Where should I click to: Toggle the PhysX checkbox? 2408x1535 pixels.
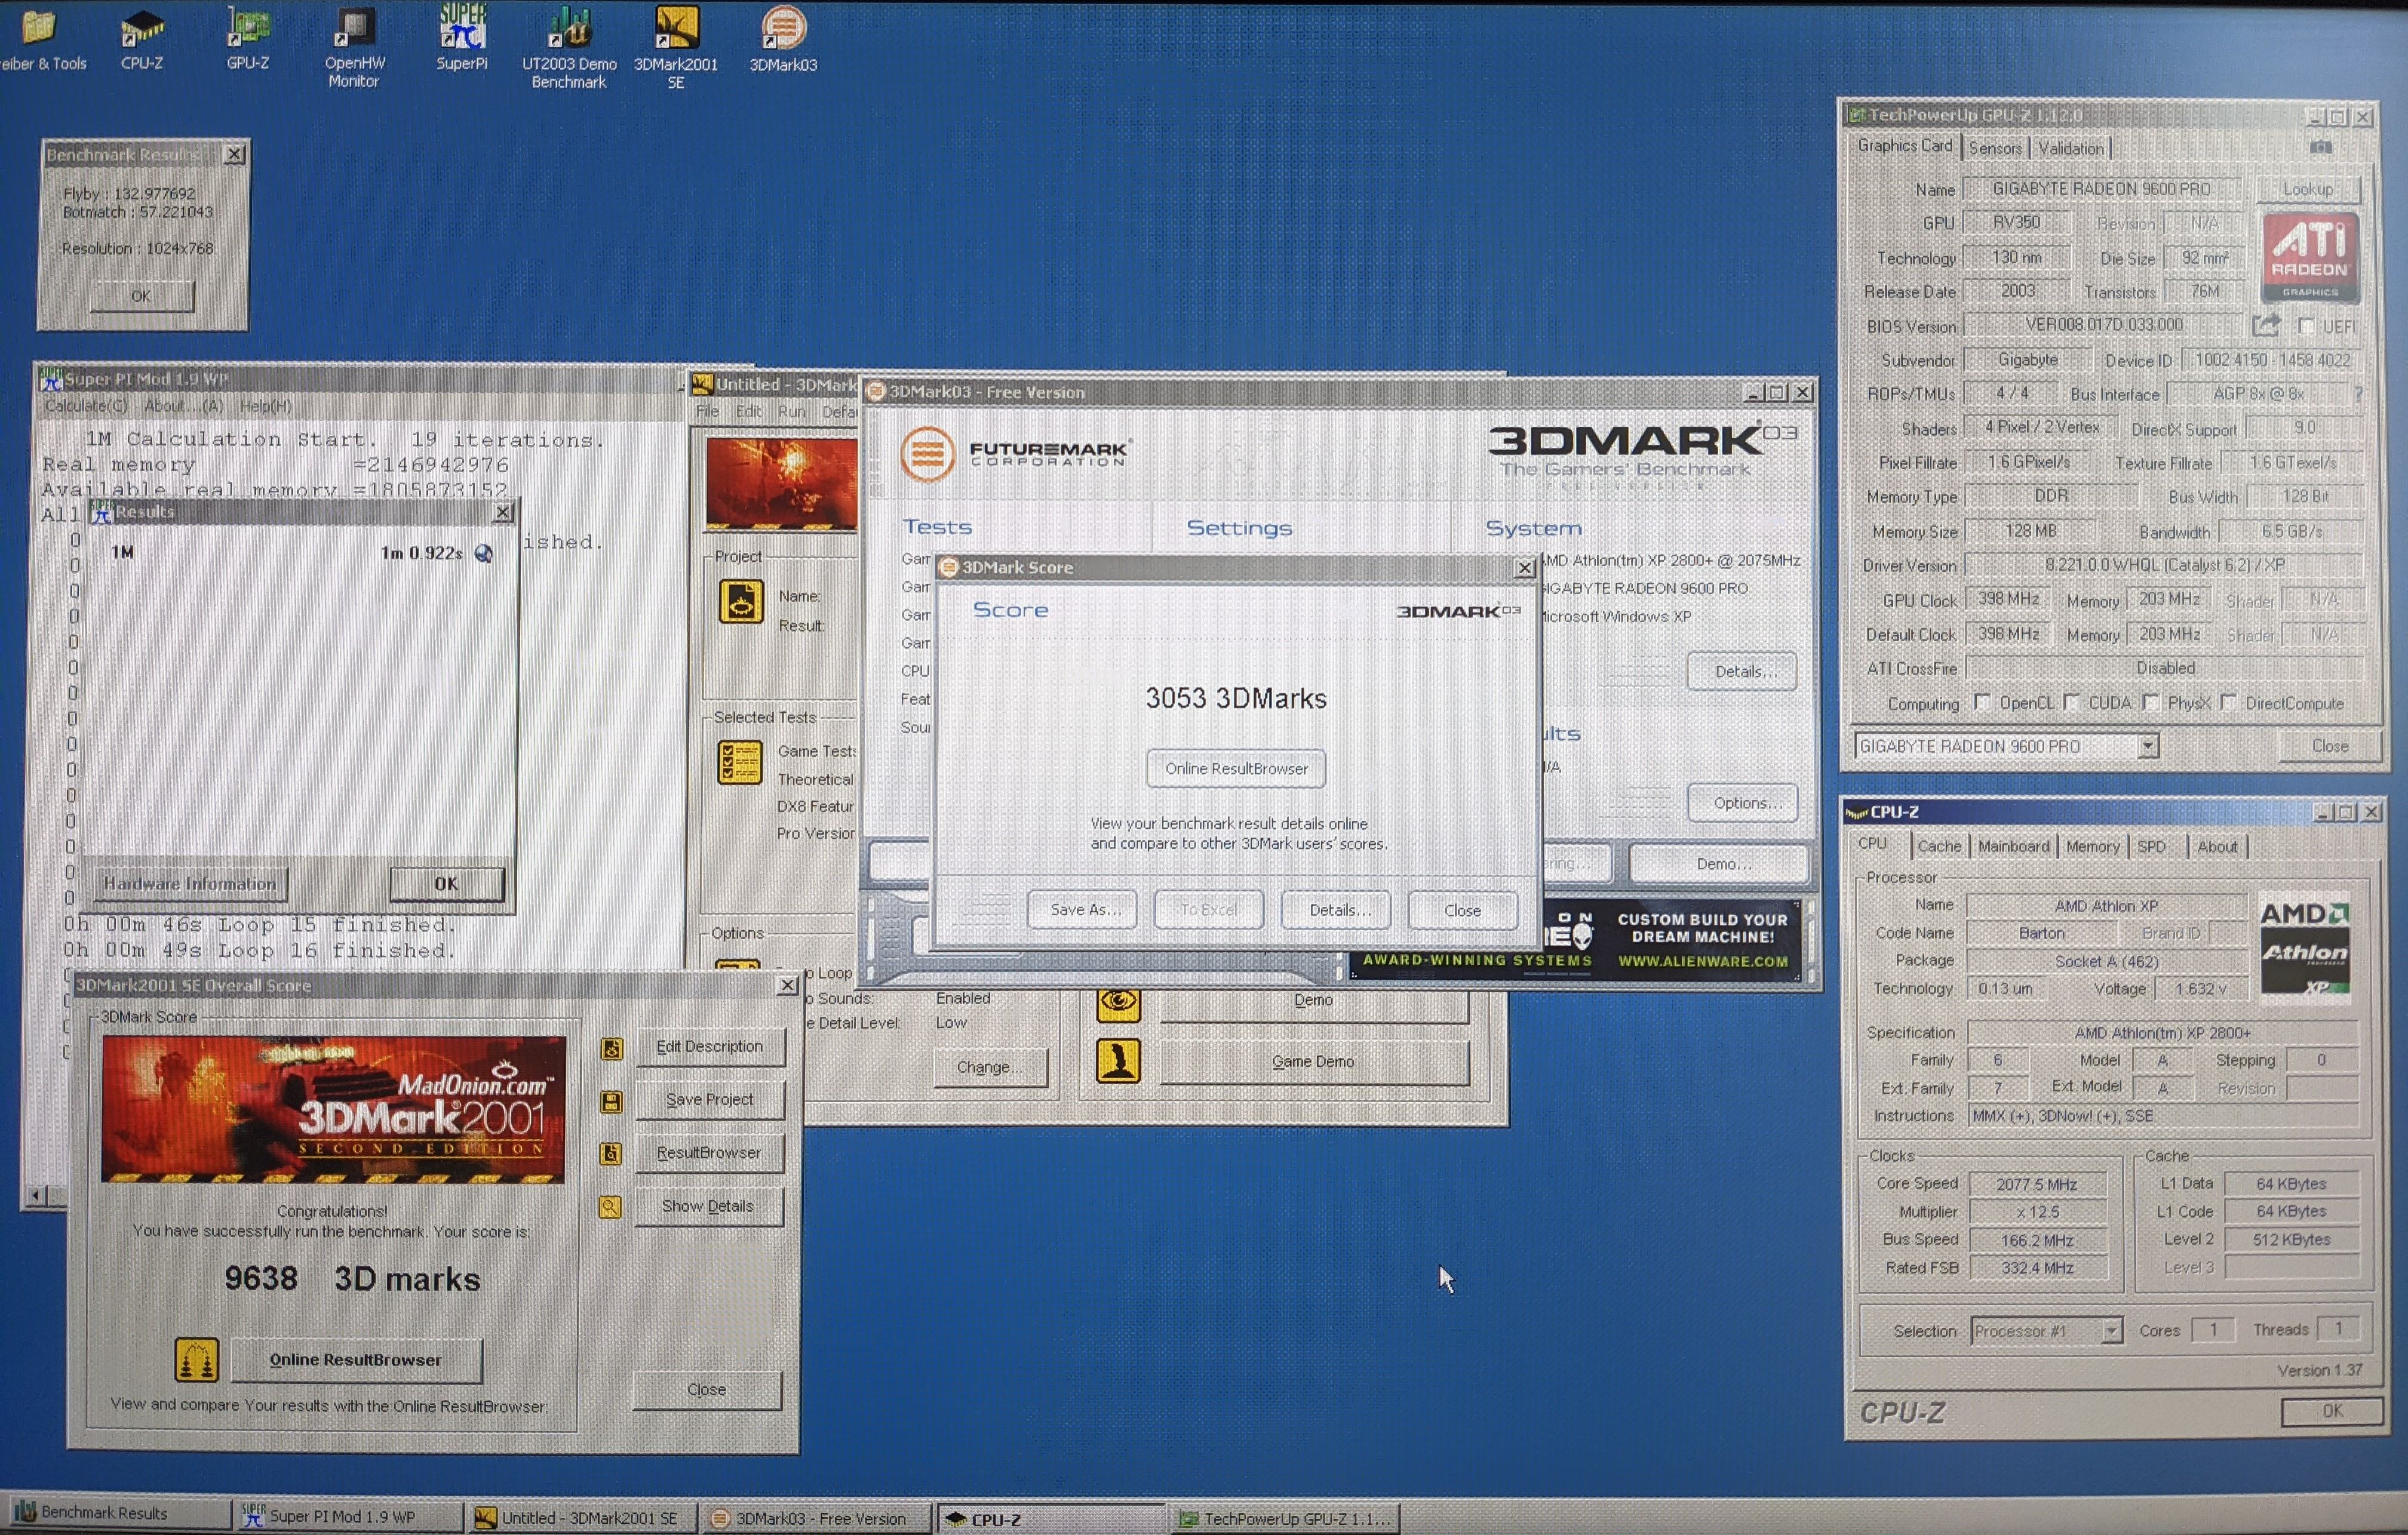[2150, 702]
